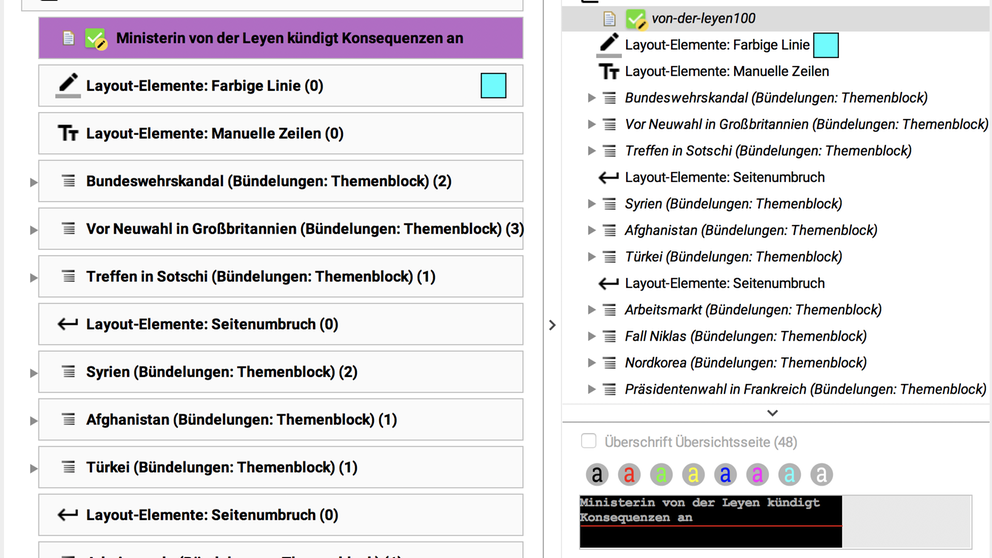Collapse panel with the middle divider arrow
The height and width of the screenshot is (558, 992).
click(552, 325)
